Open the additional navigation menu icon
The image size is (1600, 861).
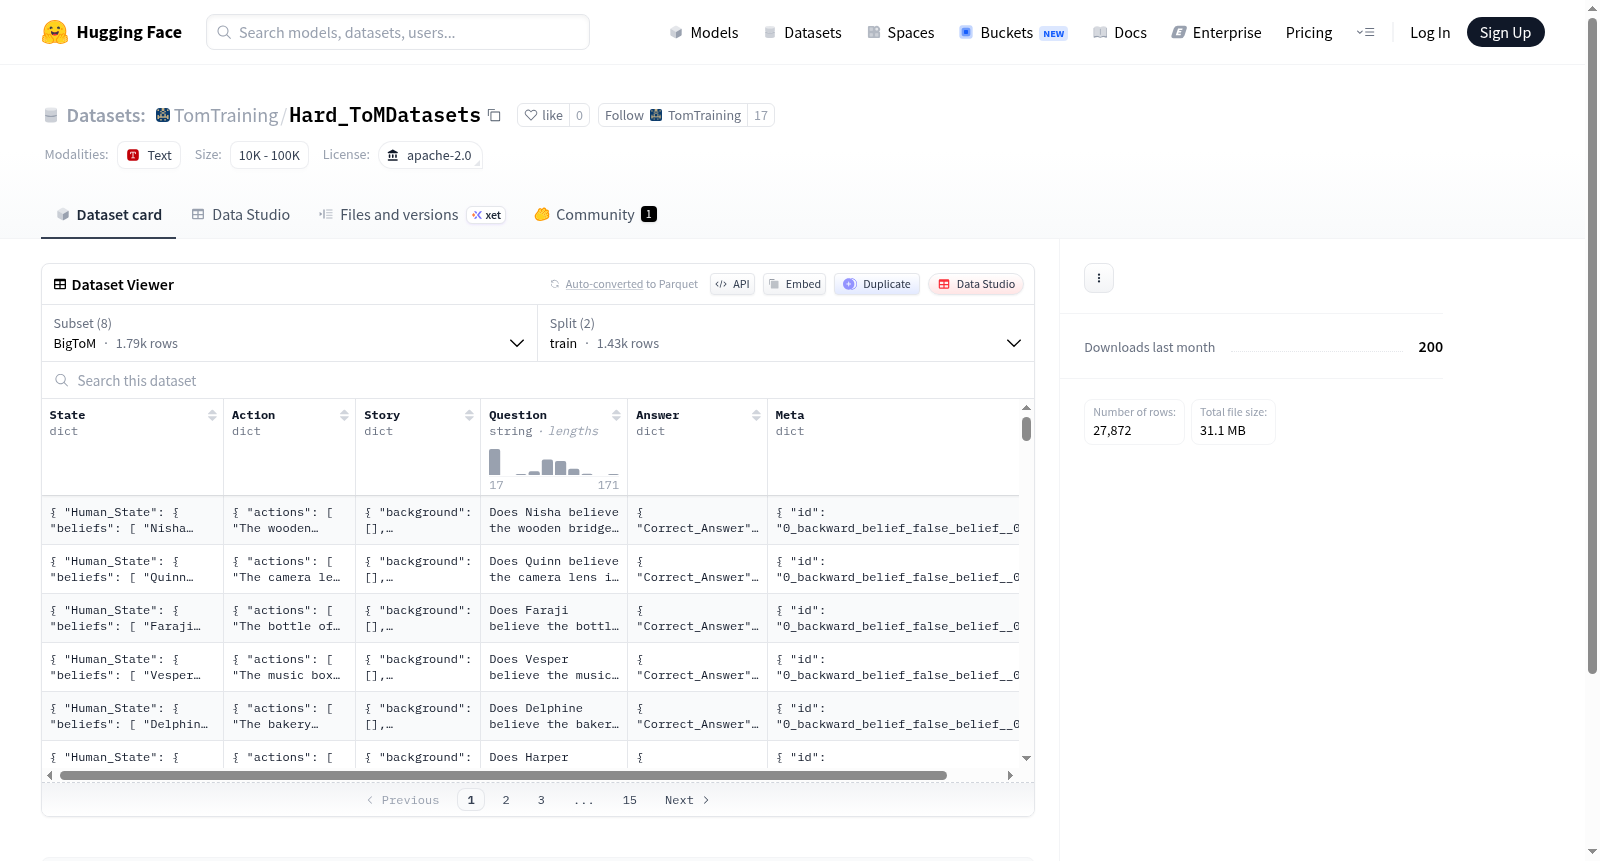point(1365,32)
